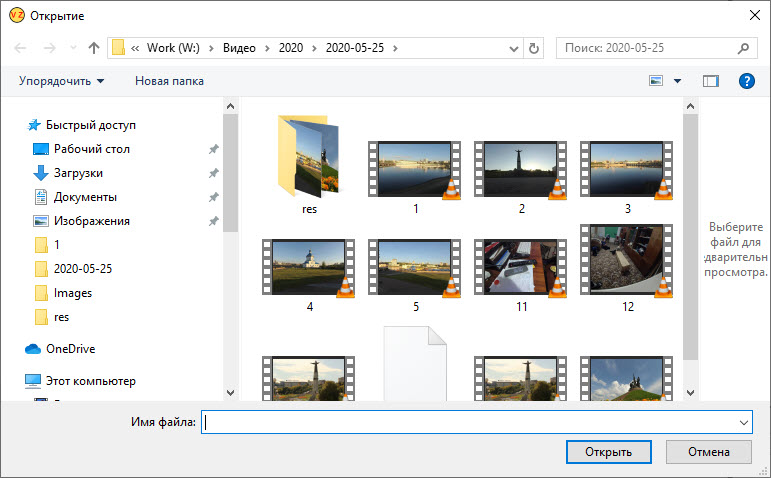Click the search magnifier icon
This screenshot has width=771, height=478.
[743, 48]
